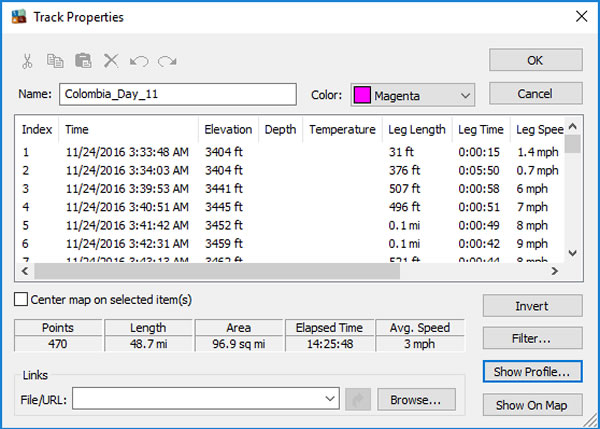
Task: Click the Copy icon in toolbar
Action: click(x=55, y=61)
